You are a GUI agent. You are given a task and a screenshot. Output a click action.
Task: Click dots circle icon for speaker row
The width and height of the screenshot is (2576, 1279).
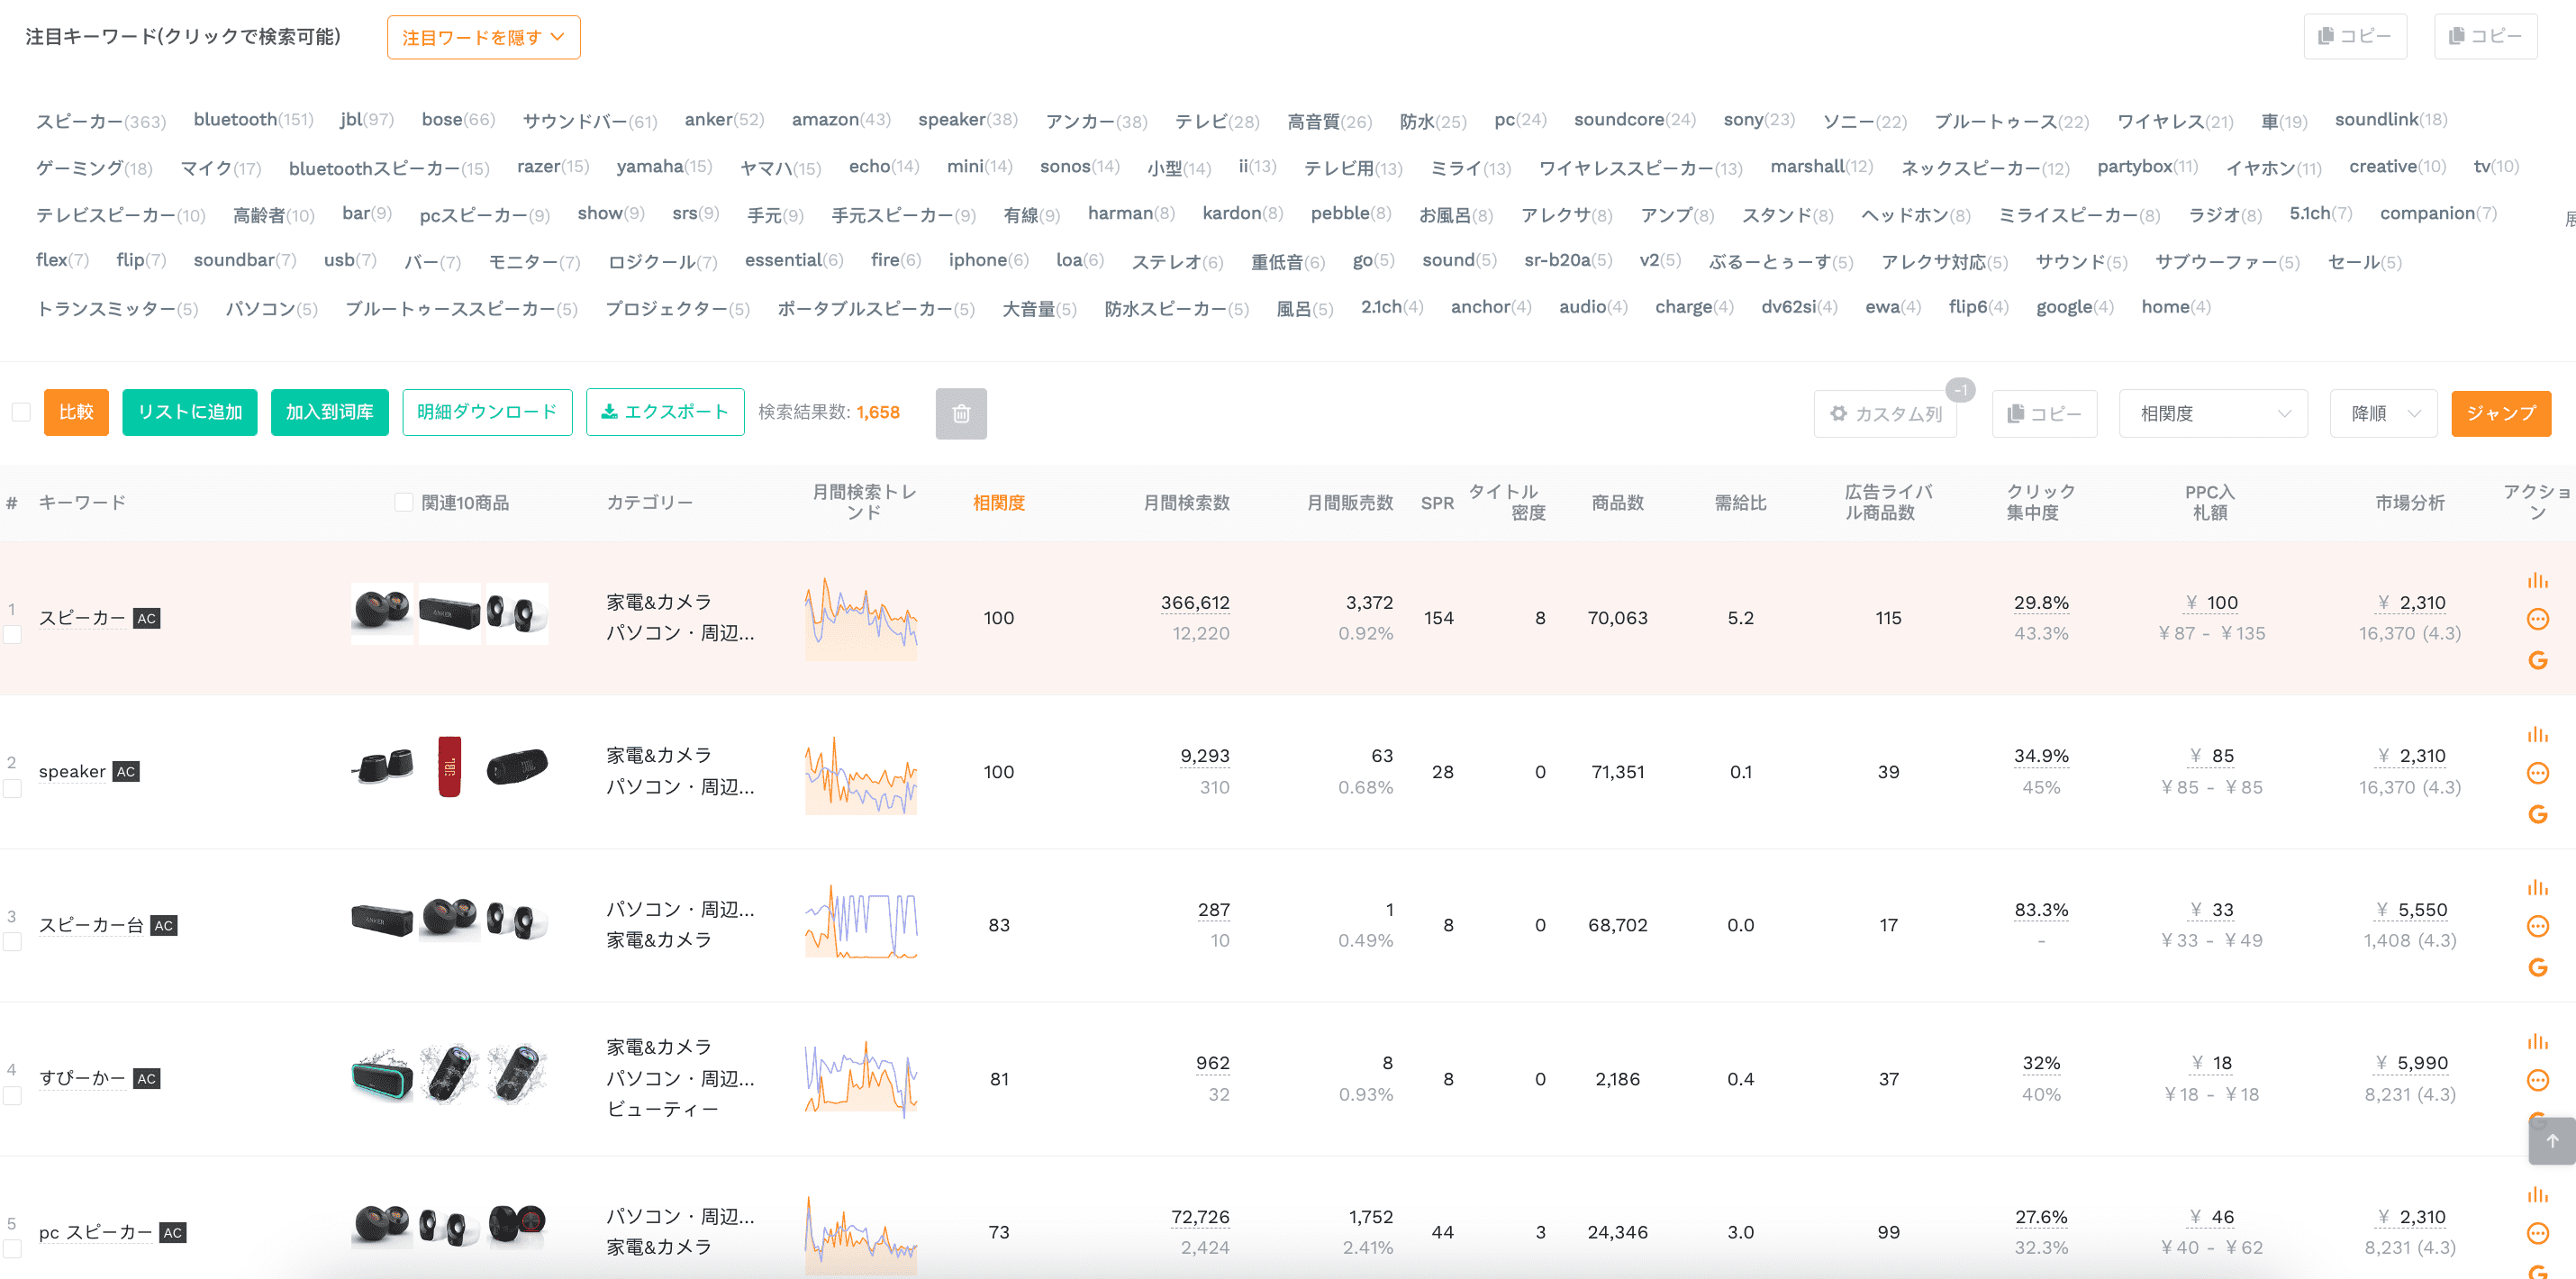[2537, 773]
